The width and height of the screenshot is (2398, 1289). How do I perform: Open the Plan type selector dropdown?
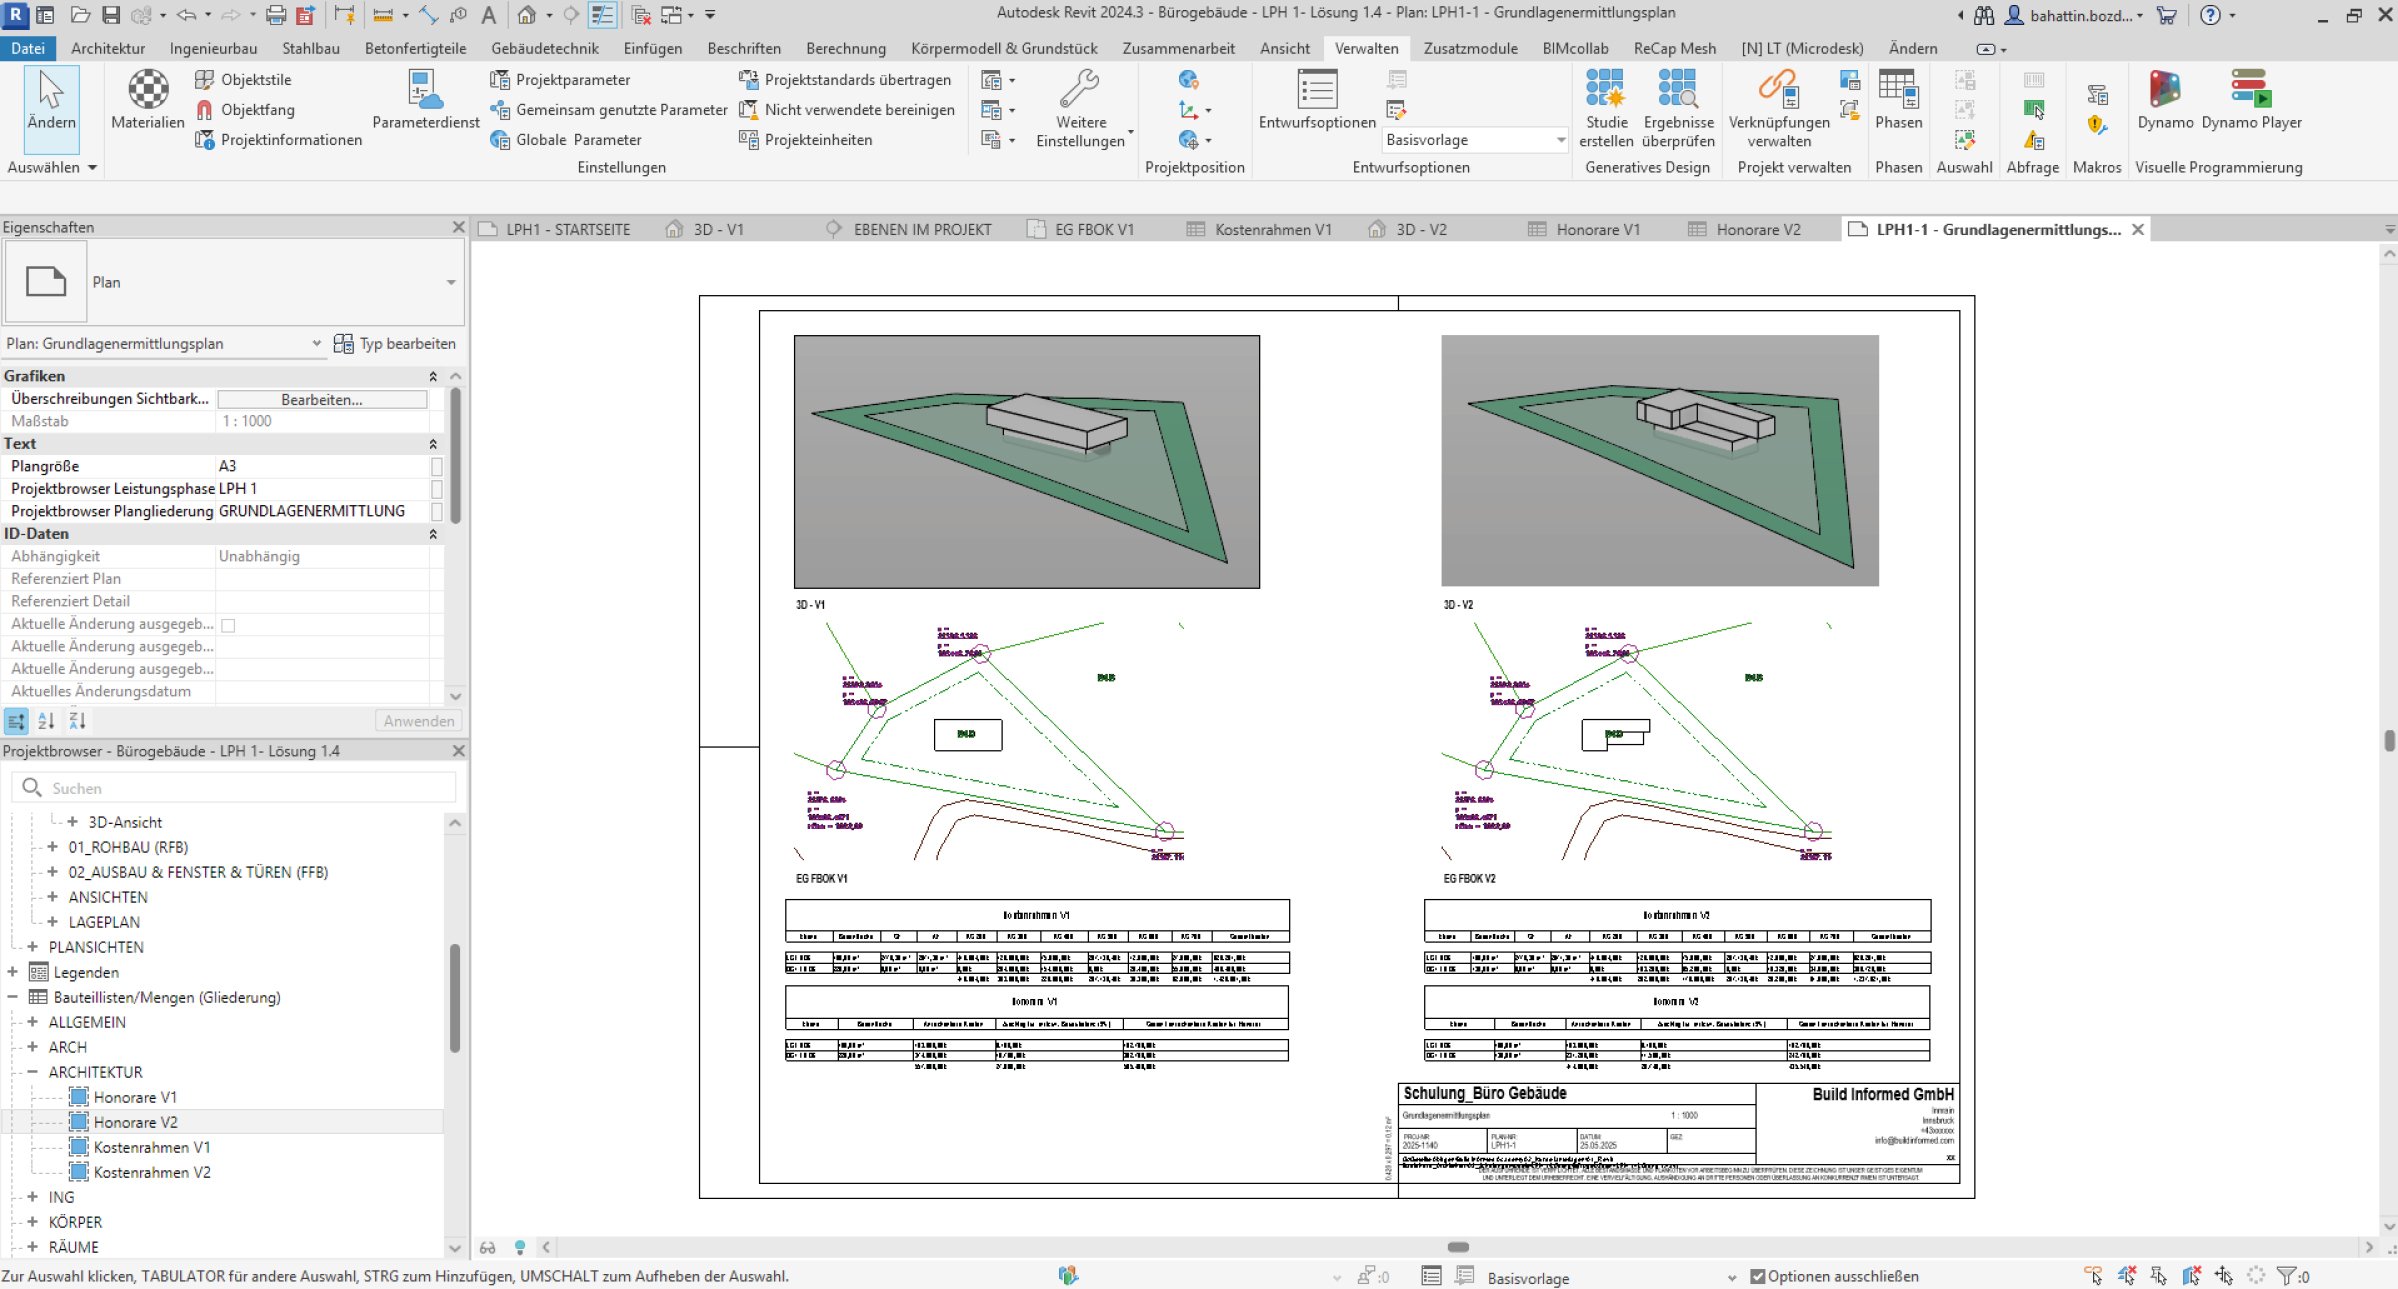tap(451, 283)
